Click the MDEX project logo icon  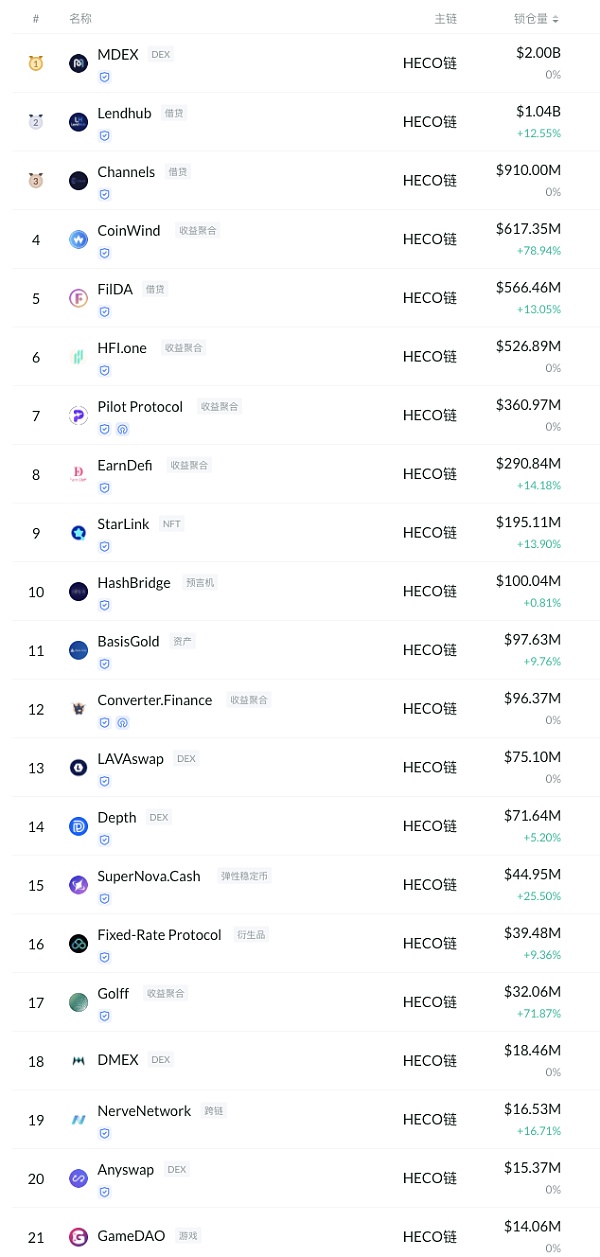pos(79,64)
